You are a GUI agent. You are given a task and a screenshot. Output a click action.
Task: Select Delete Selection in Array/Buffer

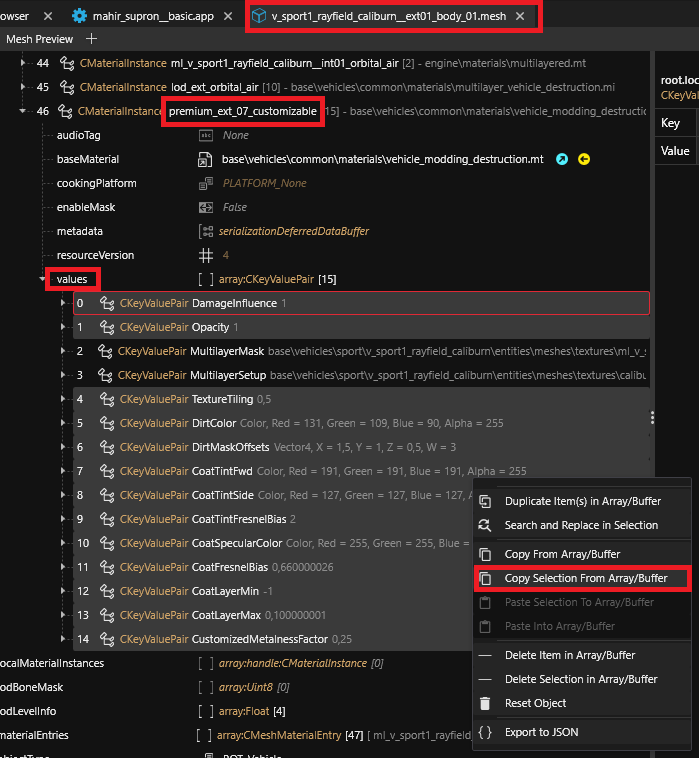(x=581, y=679)
